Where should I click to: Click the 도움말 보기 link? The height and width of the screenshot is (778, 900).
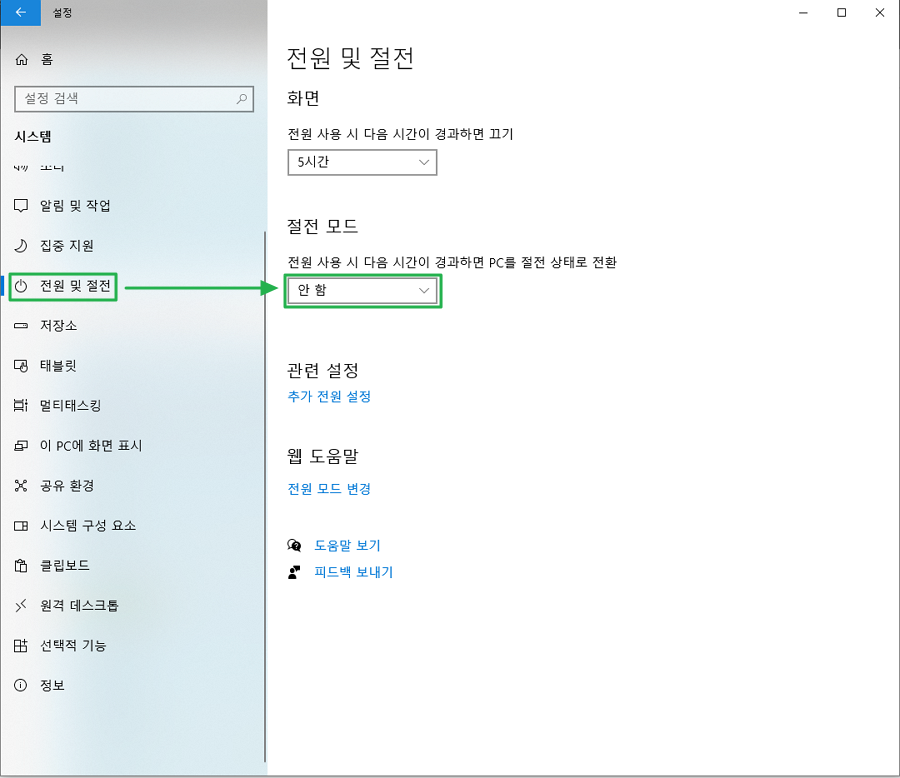[347, 545]
